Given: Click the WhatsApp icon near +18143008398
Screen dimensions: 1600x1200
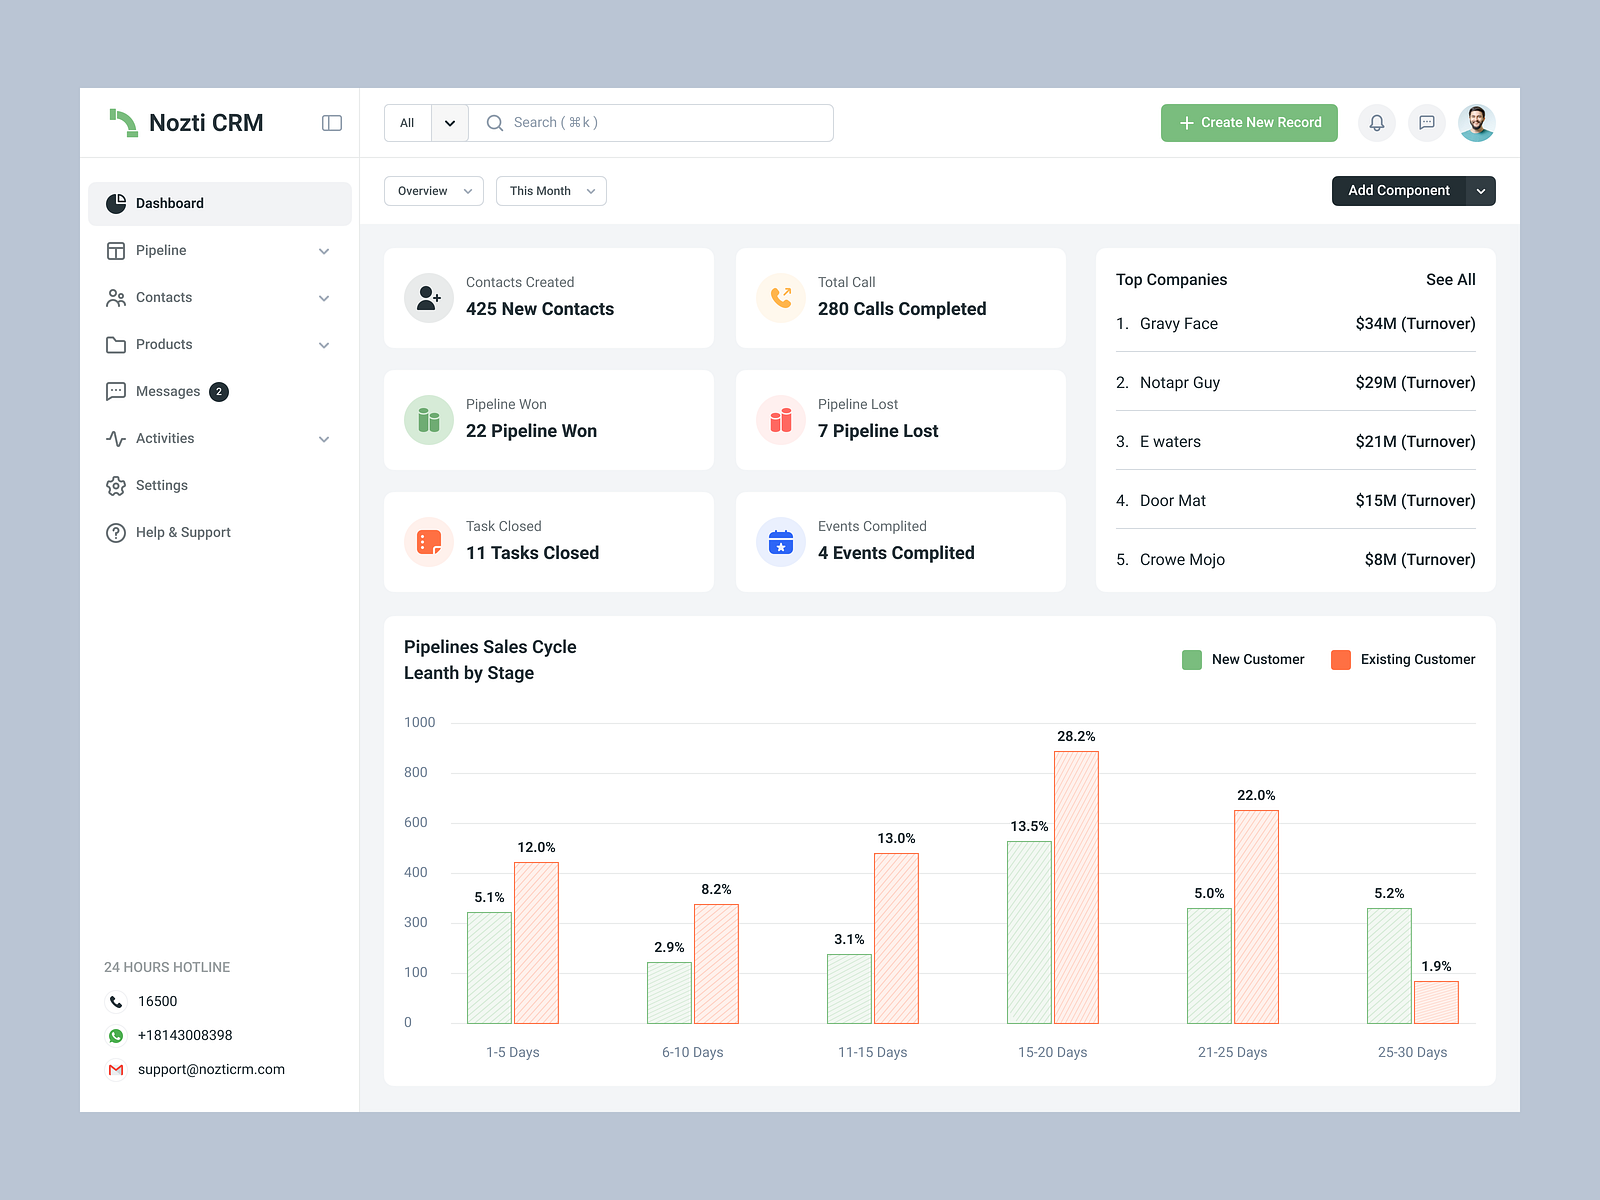Looking at the screenshot, I should click(x=116, y=1035).
